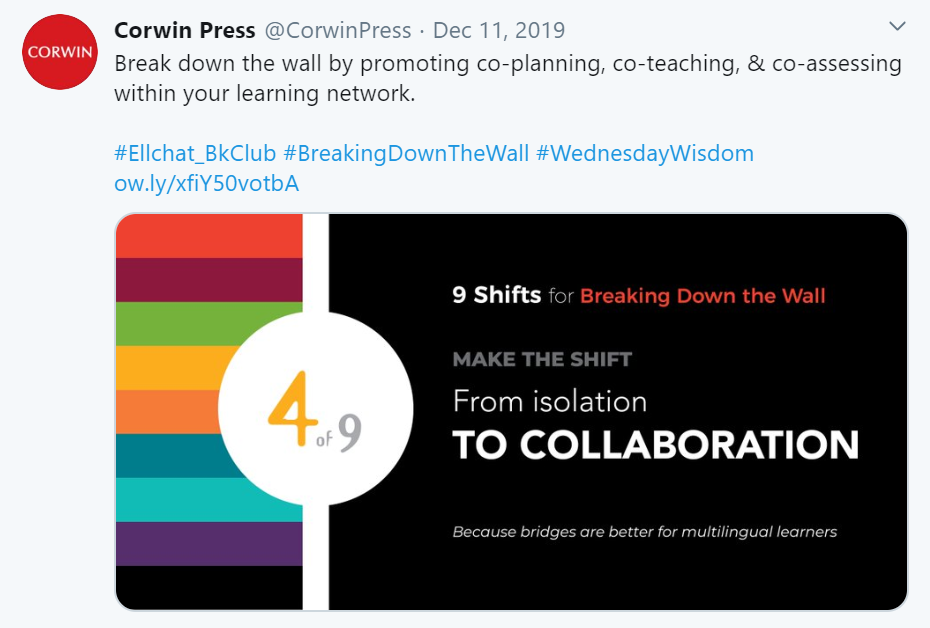The height and width of the screenshot is (628, 930).
Task: Open the ow.ly/xfiY50votbA short link
Action: [x=206, y=184]
